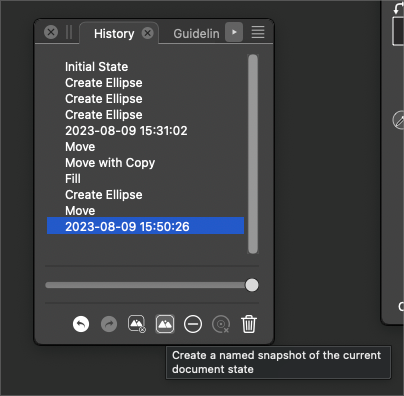Switch to the Guidelines tab
The image size is (404, 396).
click(x=196, y=34)
